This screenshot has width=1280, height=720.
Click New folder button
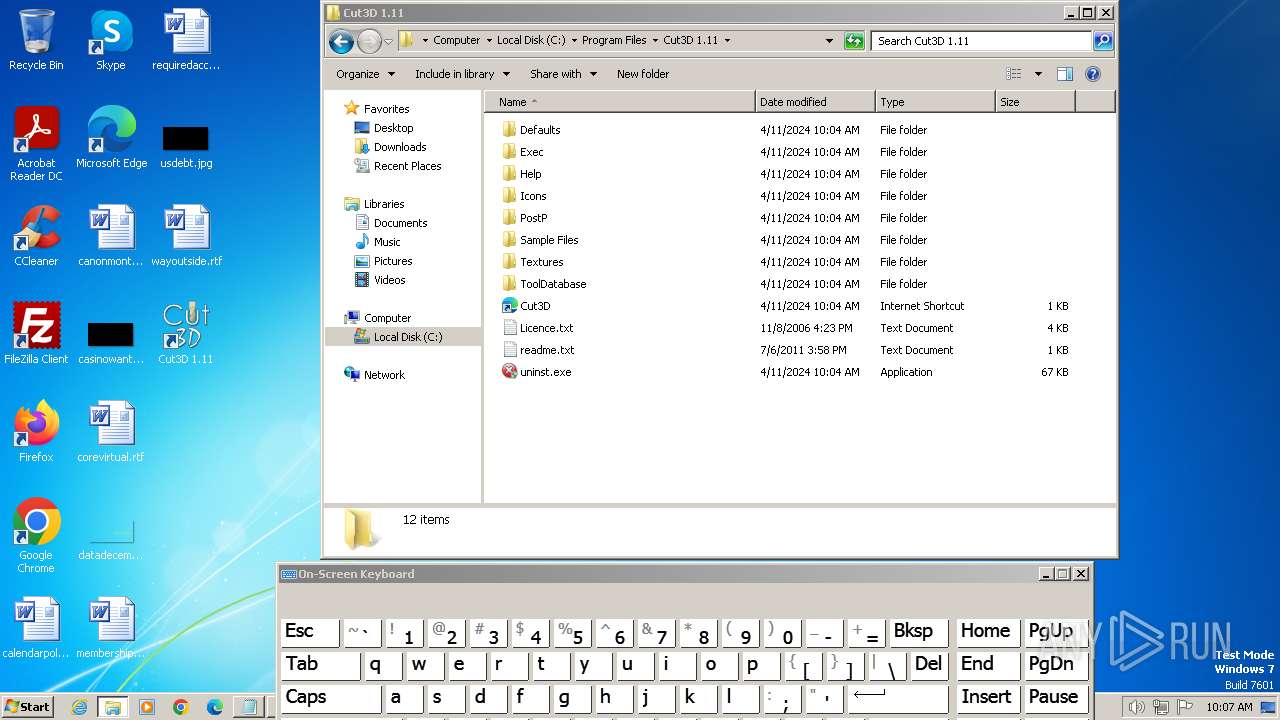coord(643,74)
